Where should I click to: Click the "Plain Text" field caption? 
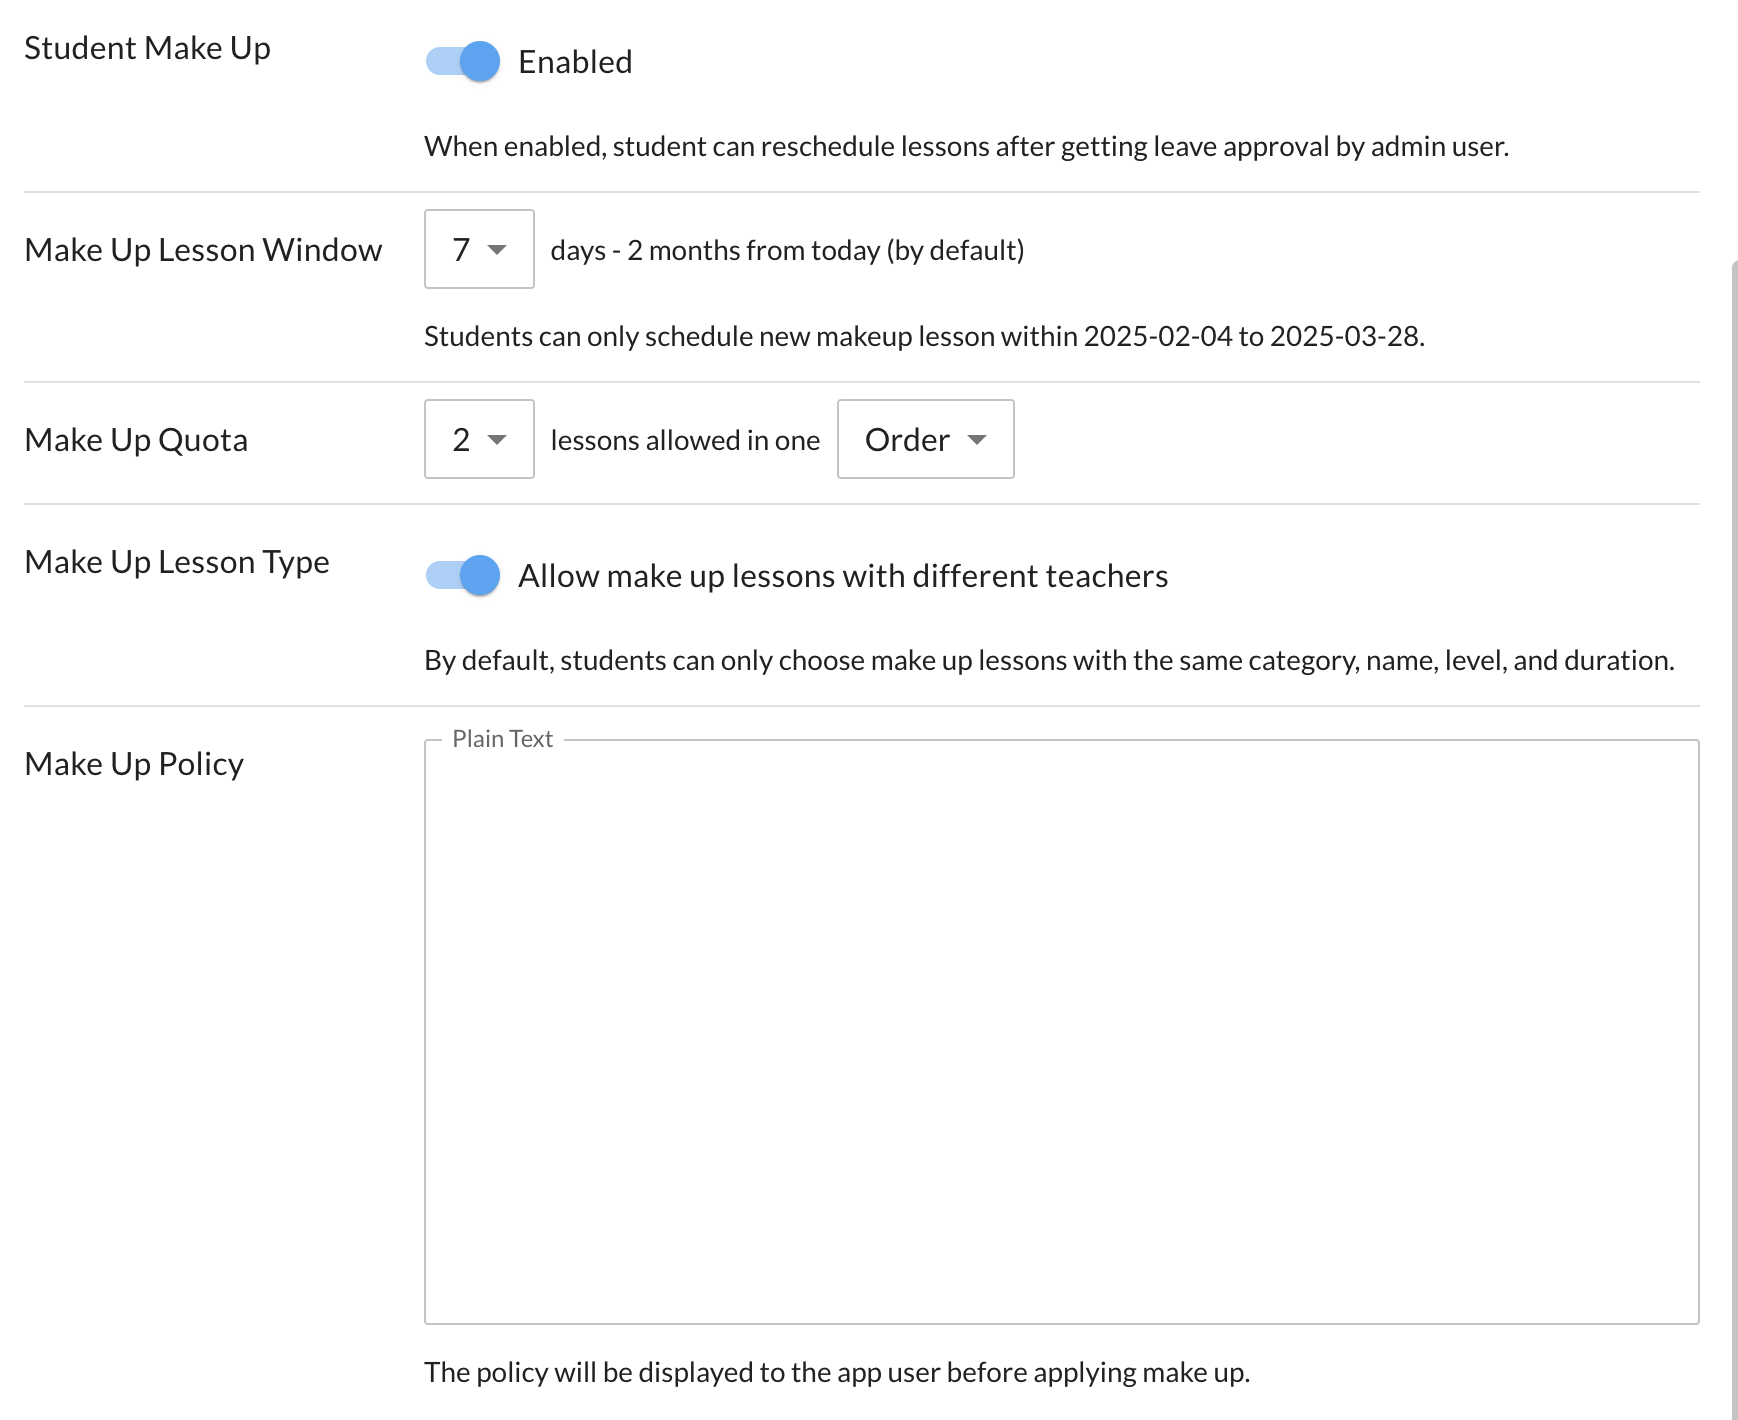502,739
